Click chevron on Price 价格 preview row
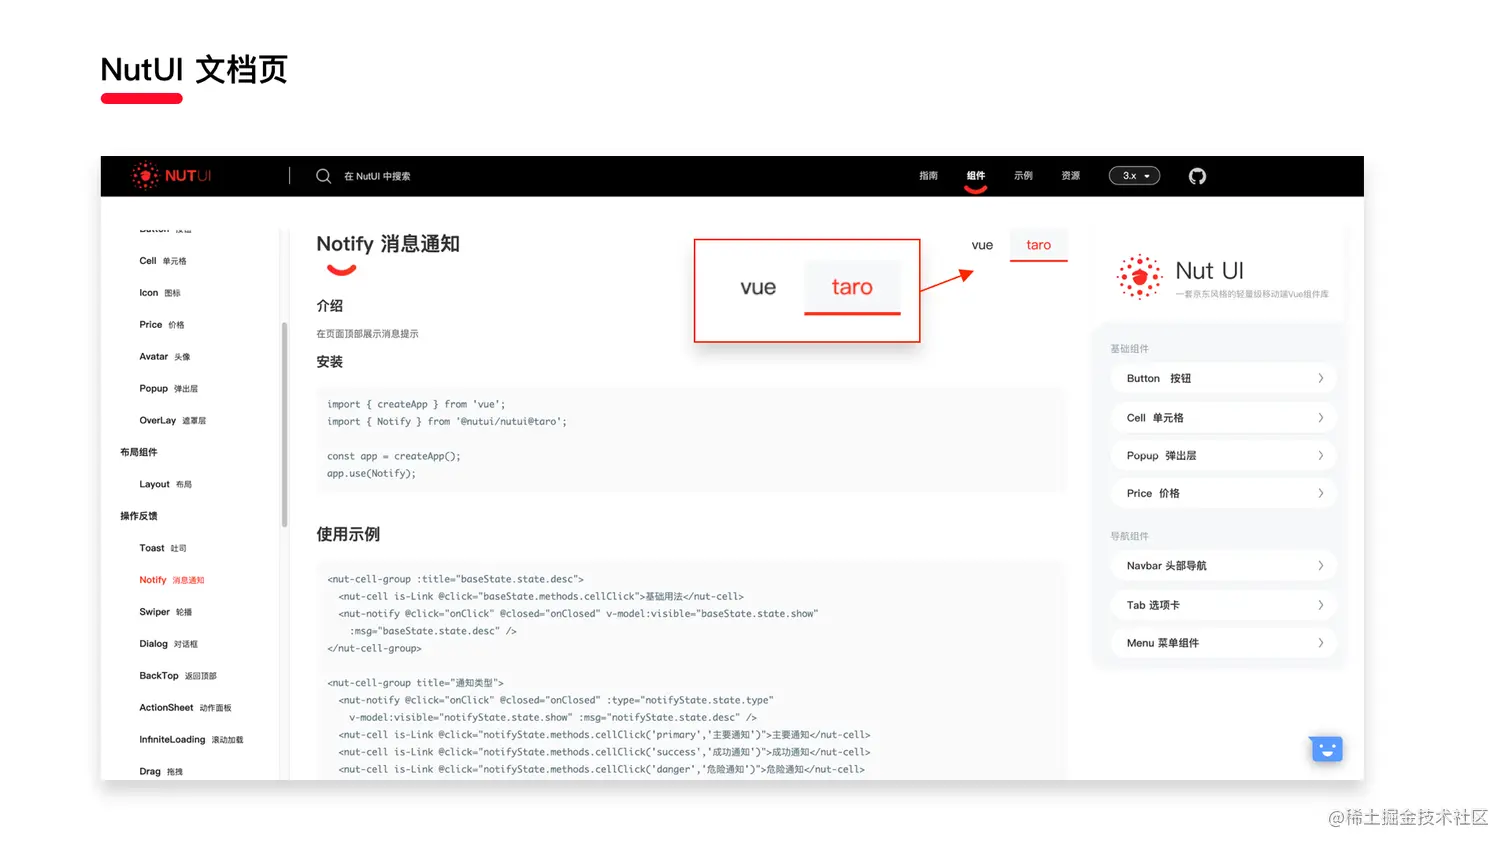 (1321, 494)
